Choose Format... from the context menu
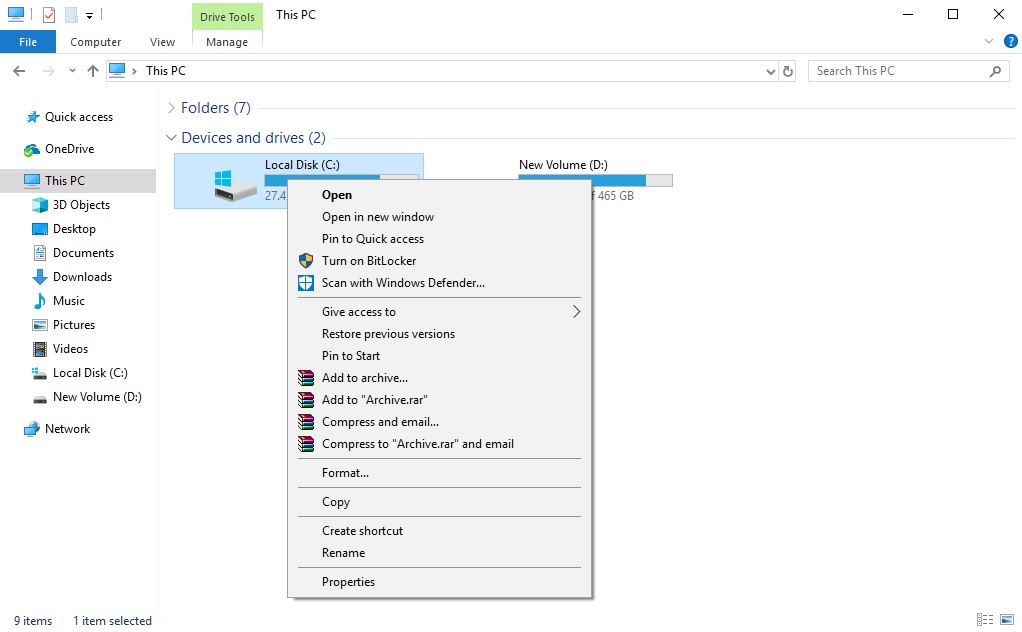This screenshot has height=632, width=1022. tap(345, 472)
